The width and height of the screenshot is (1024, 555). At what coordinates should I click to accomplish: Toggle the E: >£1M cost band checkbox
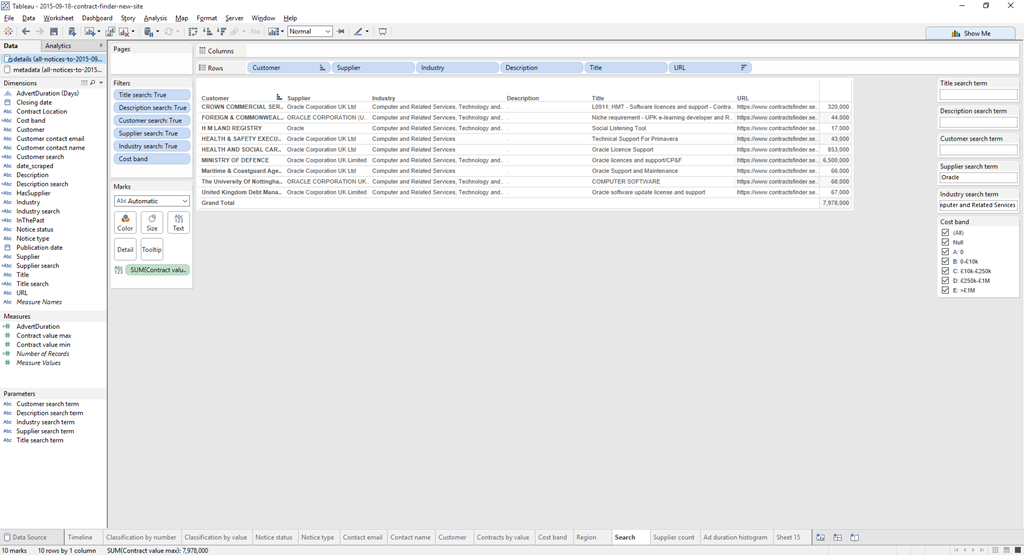[945, 290]
